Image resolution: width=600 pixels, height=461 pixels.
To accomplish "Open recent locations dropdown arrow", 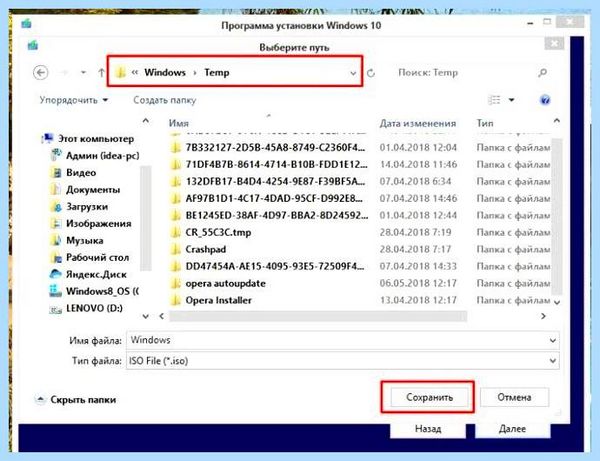I will point(83,72).
